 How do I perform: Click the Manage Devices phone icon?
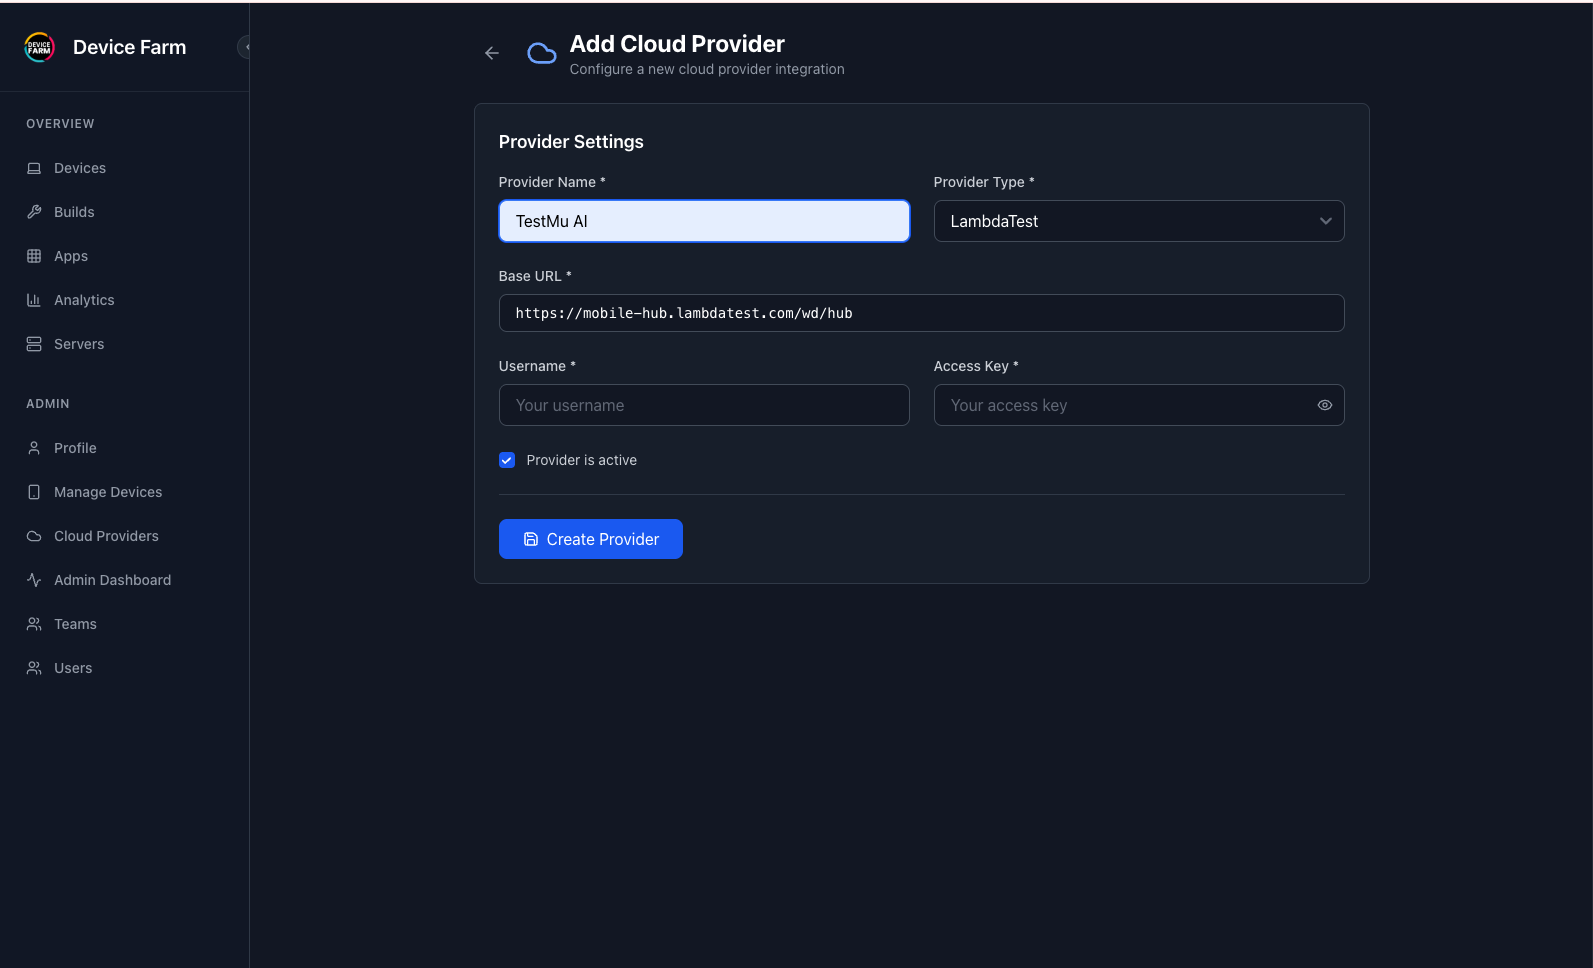[x=34, y=492]
